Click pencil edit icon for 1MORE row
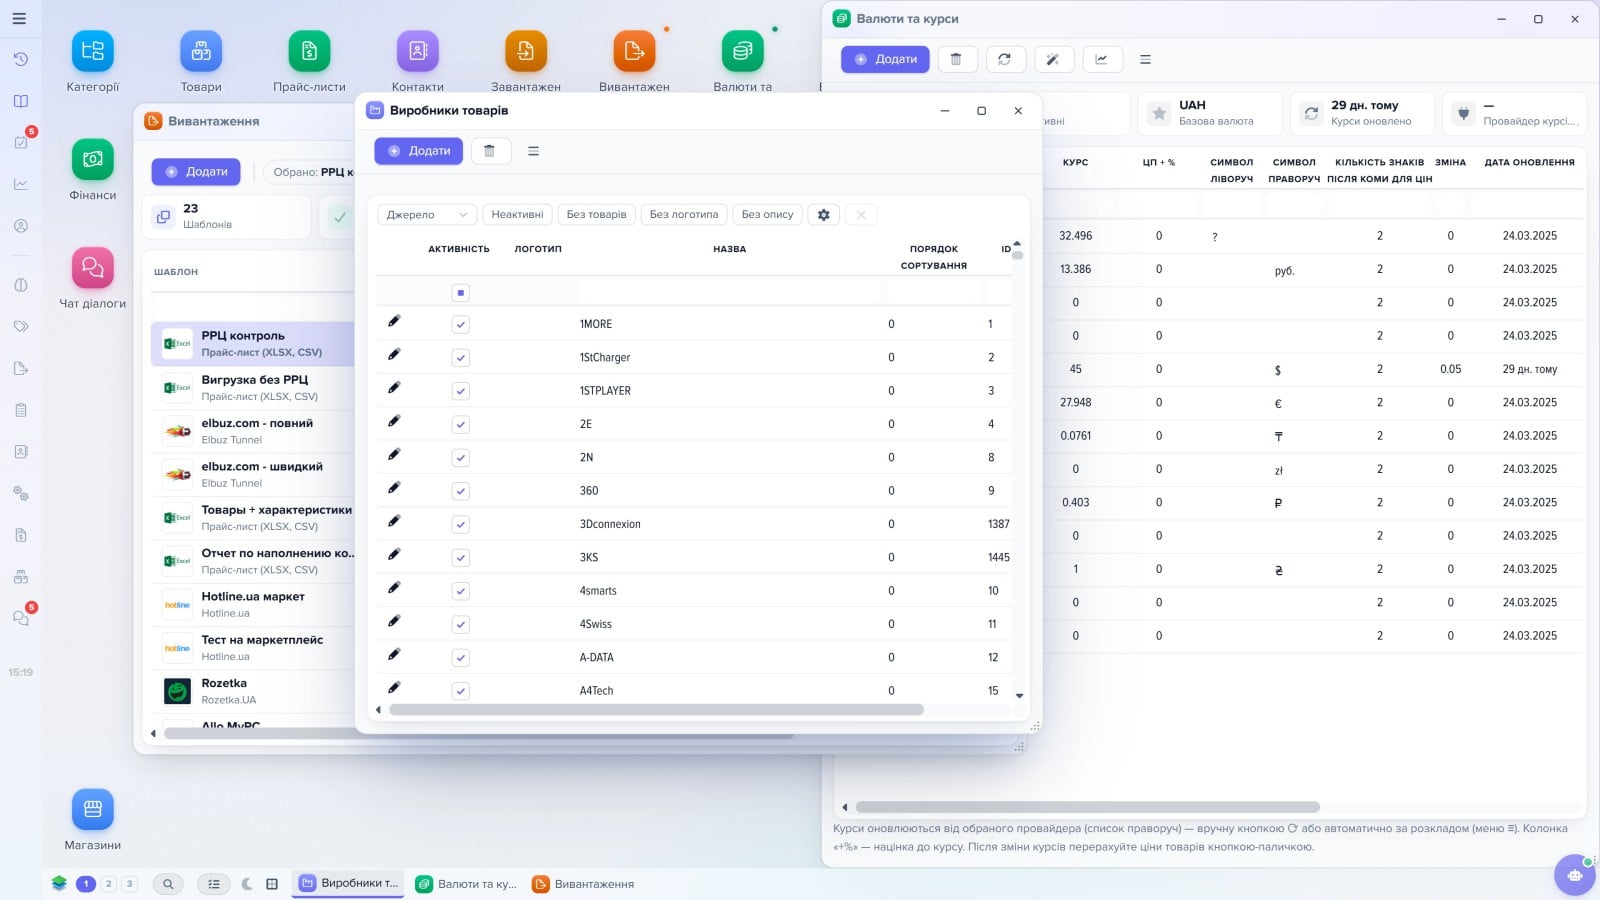The height and width of the screenshot is (900, 1600). click(394, 321)
